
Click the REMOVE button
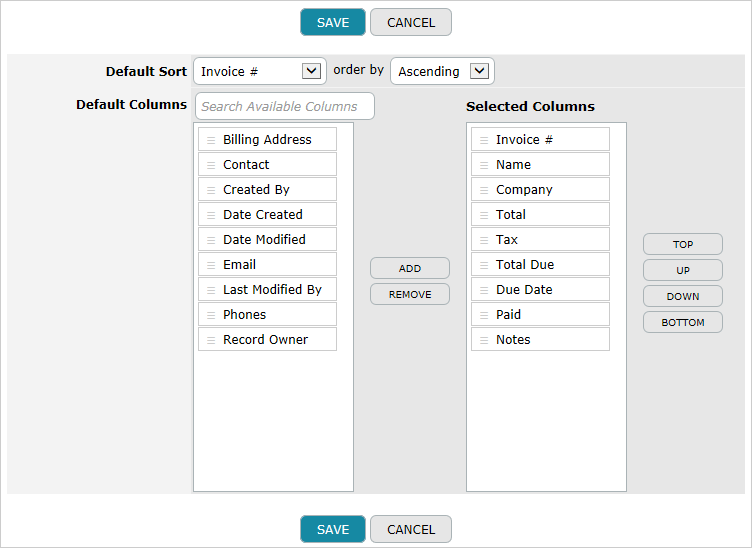tap(410, 294)
